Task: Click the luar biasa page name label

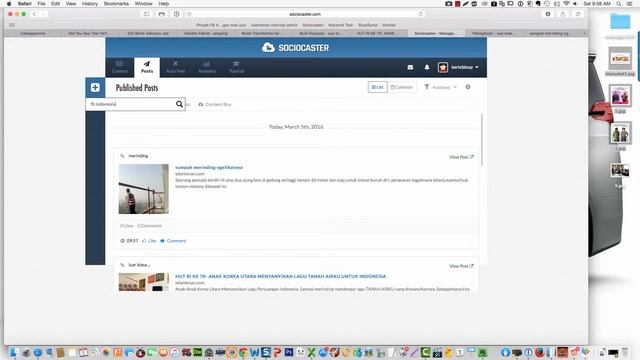Action: pos(139,265)
